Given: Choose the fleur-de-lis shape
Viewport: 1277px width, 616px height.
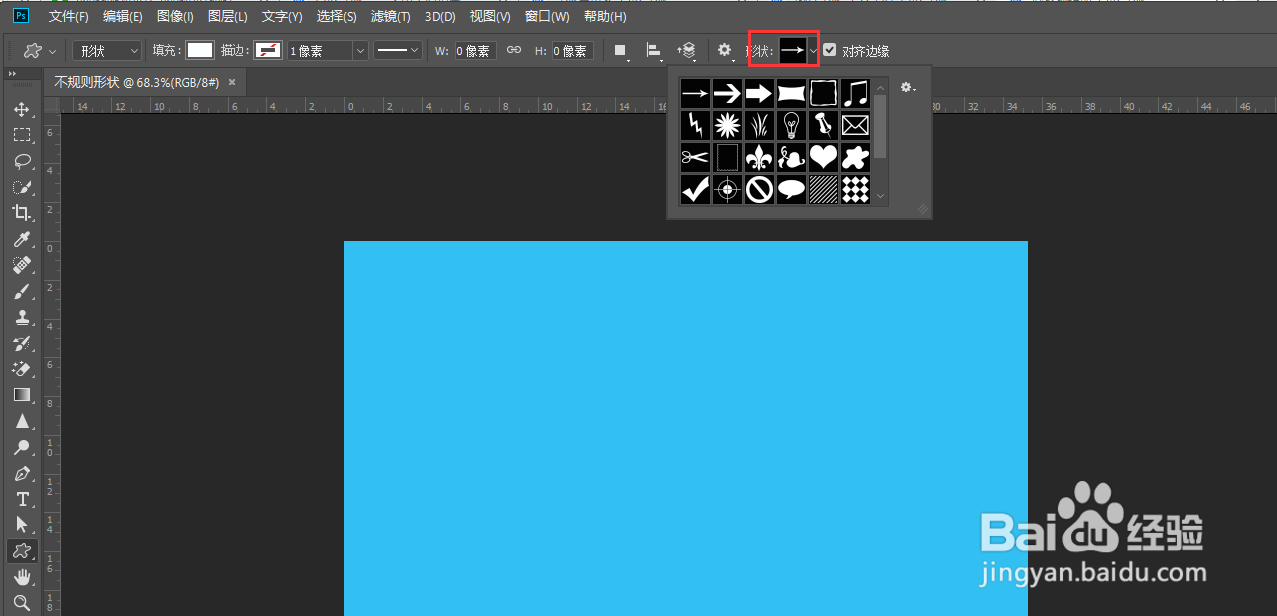Looking at the screenshot, I should click(759, 156).
